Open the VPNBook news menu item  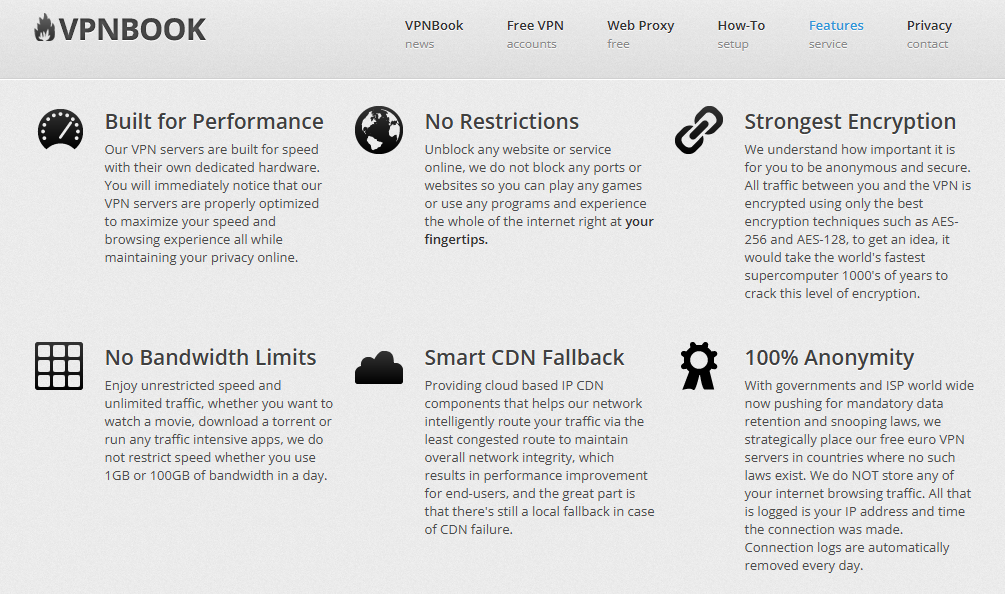[434, 33]
